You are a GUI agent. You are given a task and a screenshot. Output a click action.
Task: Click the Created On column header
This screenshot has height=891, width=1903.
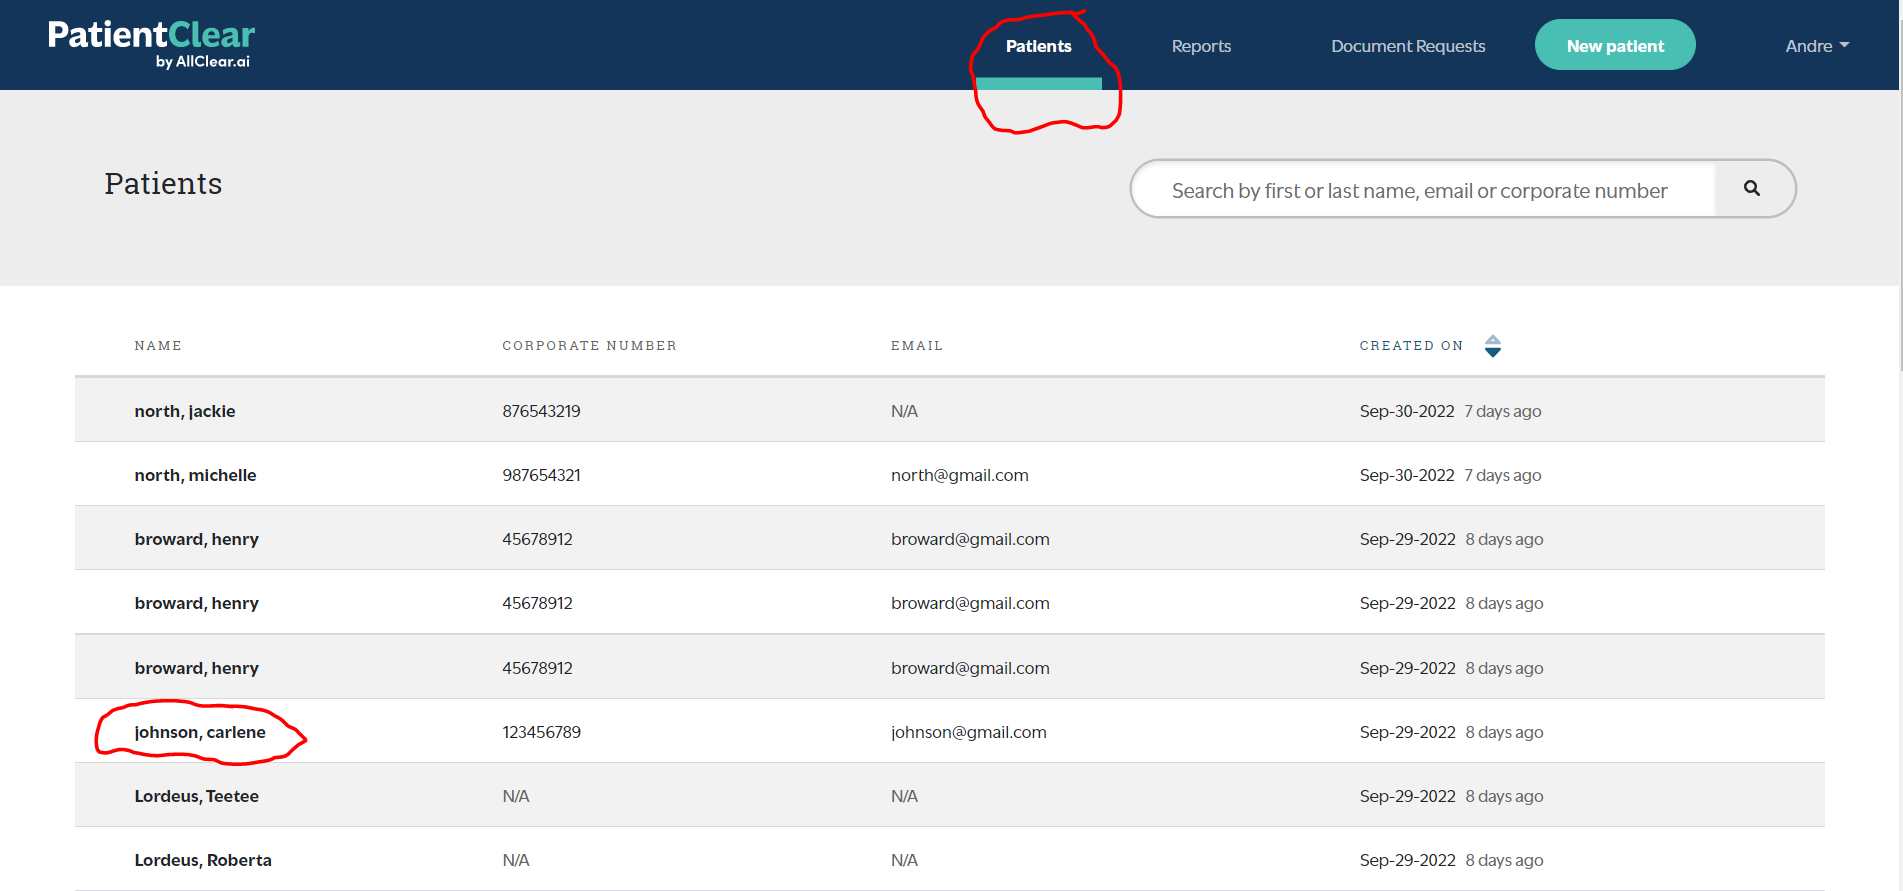1411,346
